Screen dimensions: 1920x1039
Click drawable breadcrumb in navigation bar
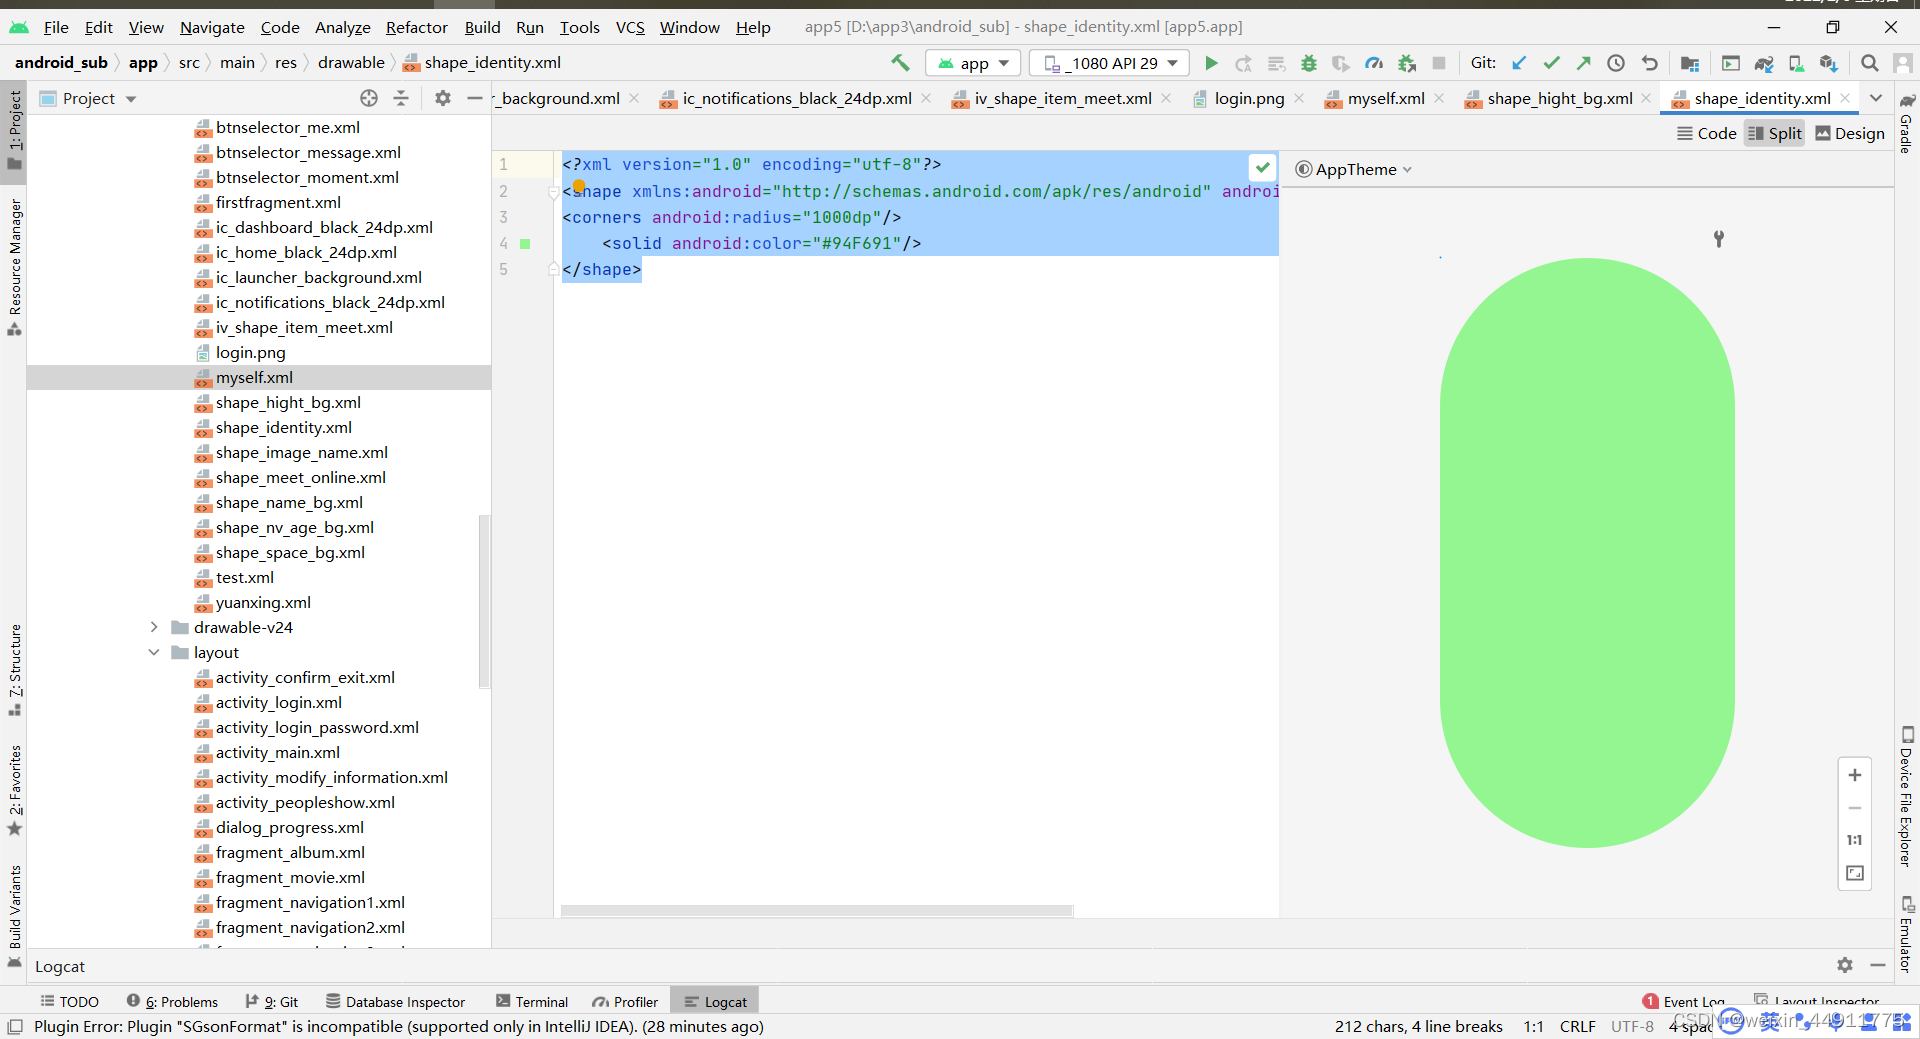click(x=351, y=62)
